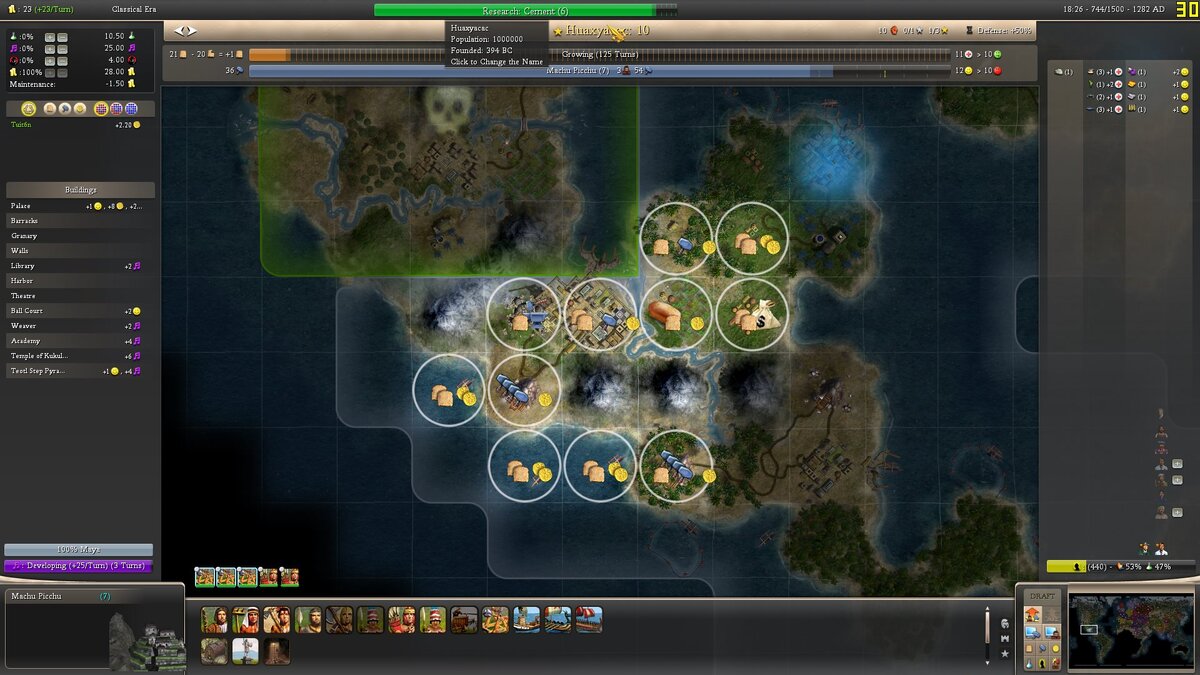1200x675 pixels.
Task: Click the world minimap
Action: point(1130,630)
